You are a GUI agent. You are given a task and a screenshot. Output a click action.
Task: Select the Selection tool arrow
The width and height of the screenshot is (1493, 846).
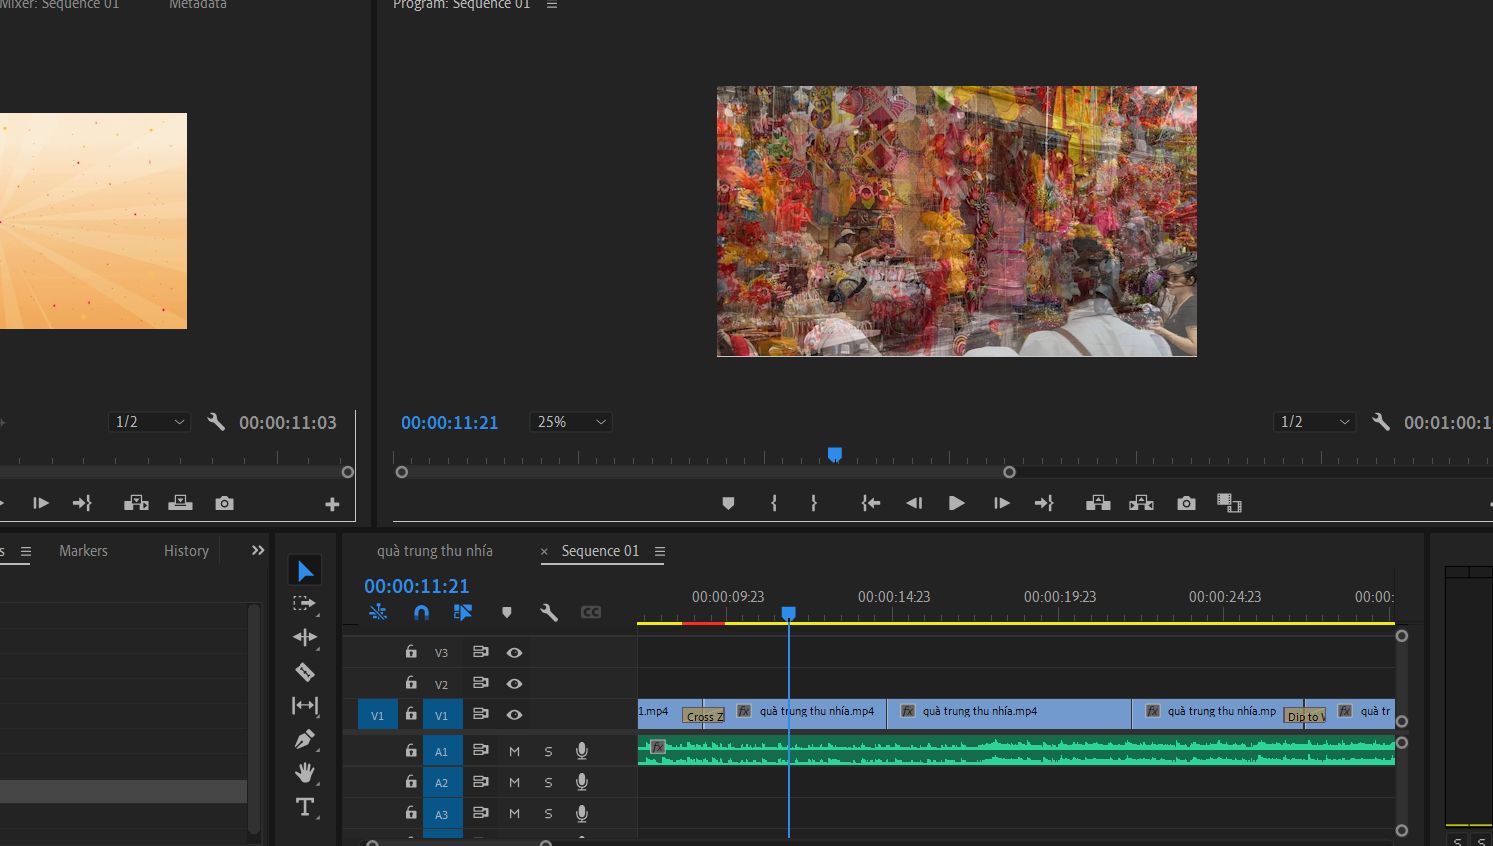coord(305,571)
